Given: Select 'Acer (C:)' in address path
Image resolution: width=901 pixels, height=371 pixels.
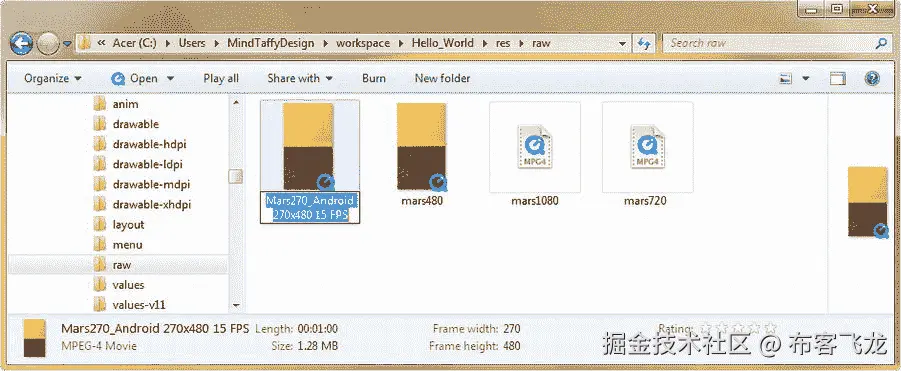Looking at the screenshot, I should click(134, 43).
